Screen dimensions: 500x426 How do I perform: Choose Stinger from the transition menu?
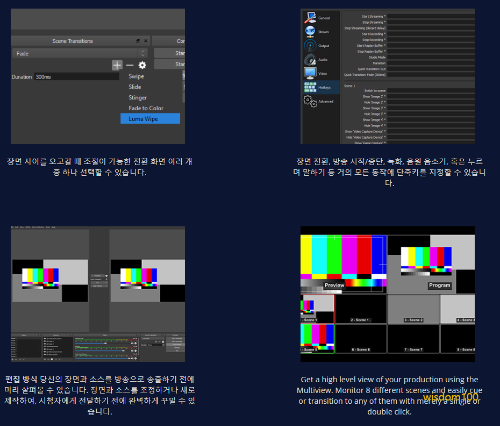pyautogui.click(x=138, y=98)
